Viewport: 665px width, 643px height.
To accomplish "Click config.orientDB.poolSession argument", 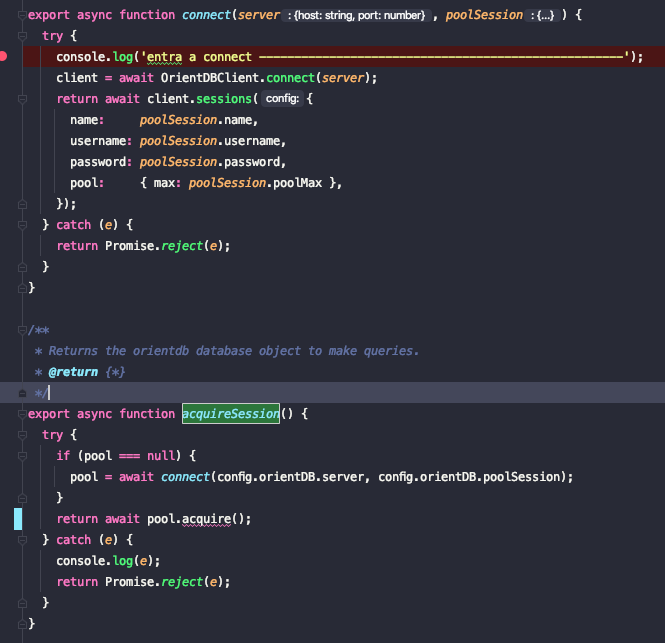I will [x=469, y=477].
